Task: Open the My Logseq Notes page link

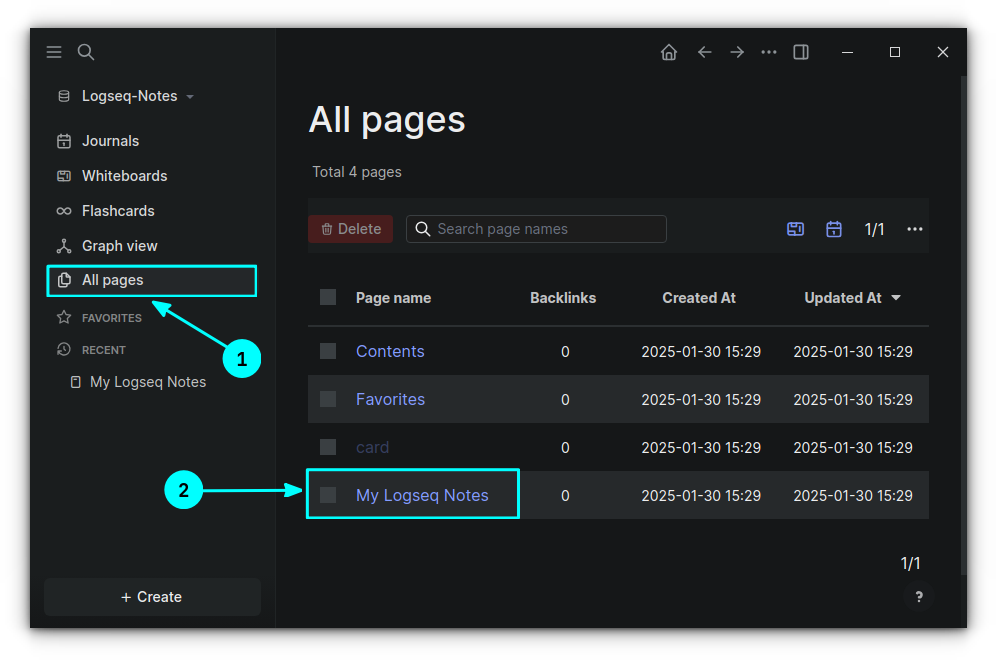Action: pos(421,495)
